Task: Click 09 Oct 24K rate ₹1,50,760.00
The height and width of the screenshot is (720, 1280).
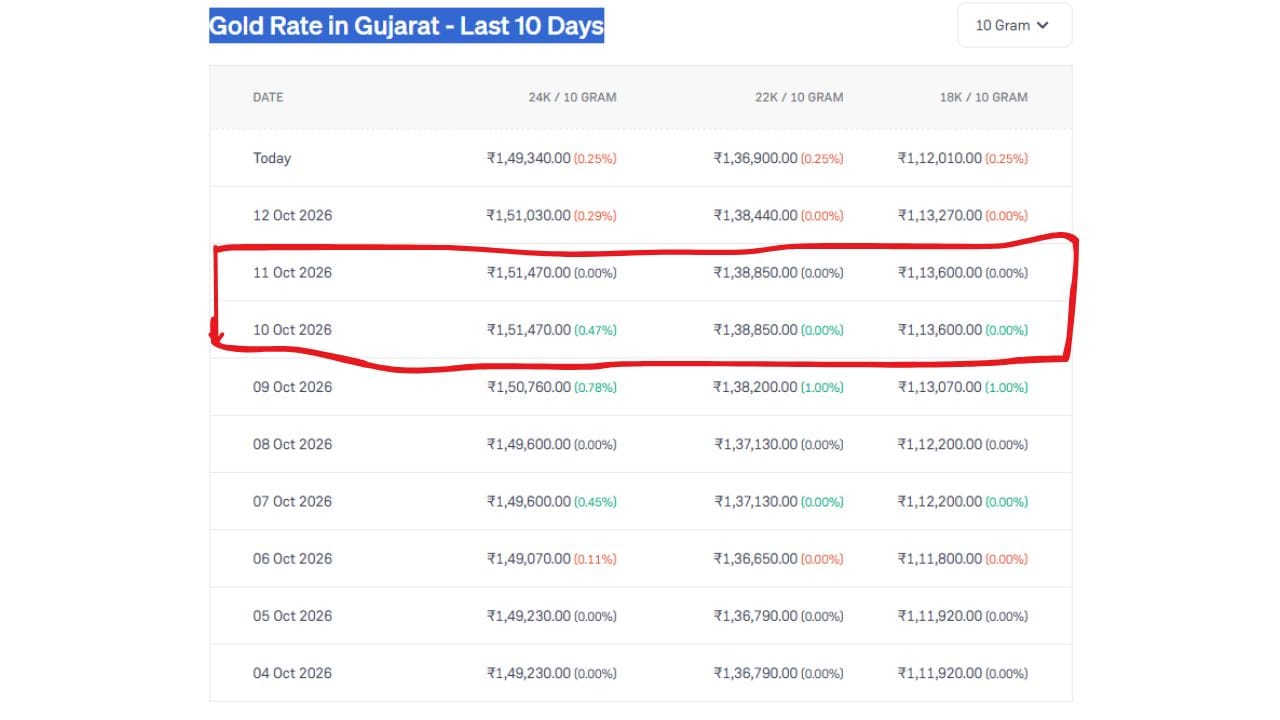Action: [529, 386]
